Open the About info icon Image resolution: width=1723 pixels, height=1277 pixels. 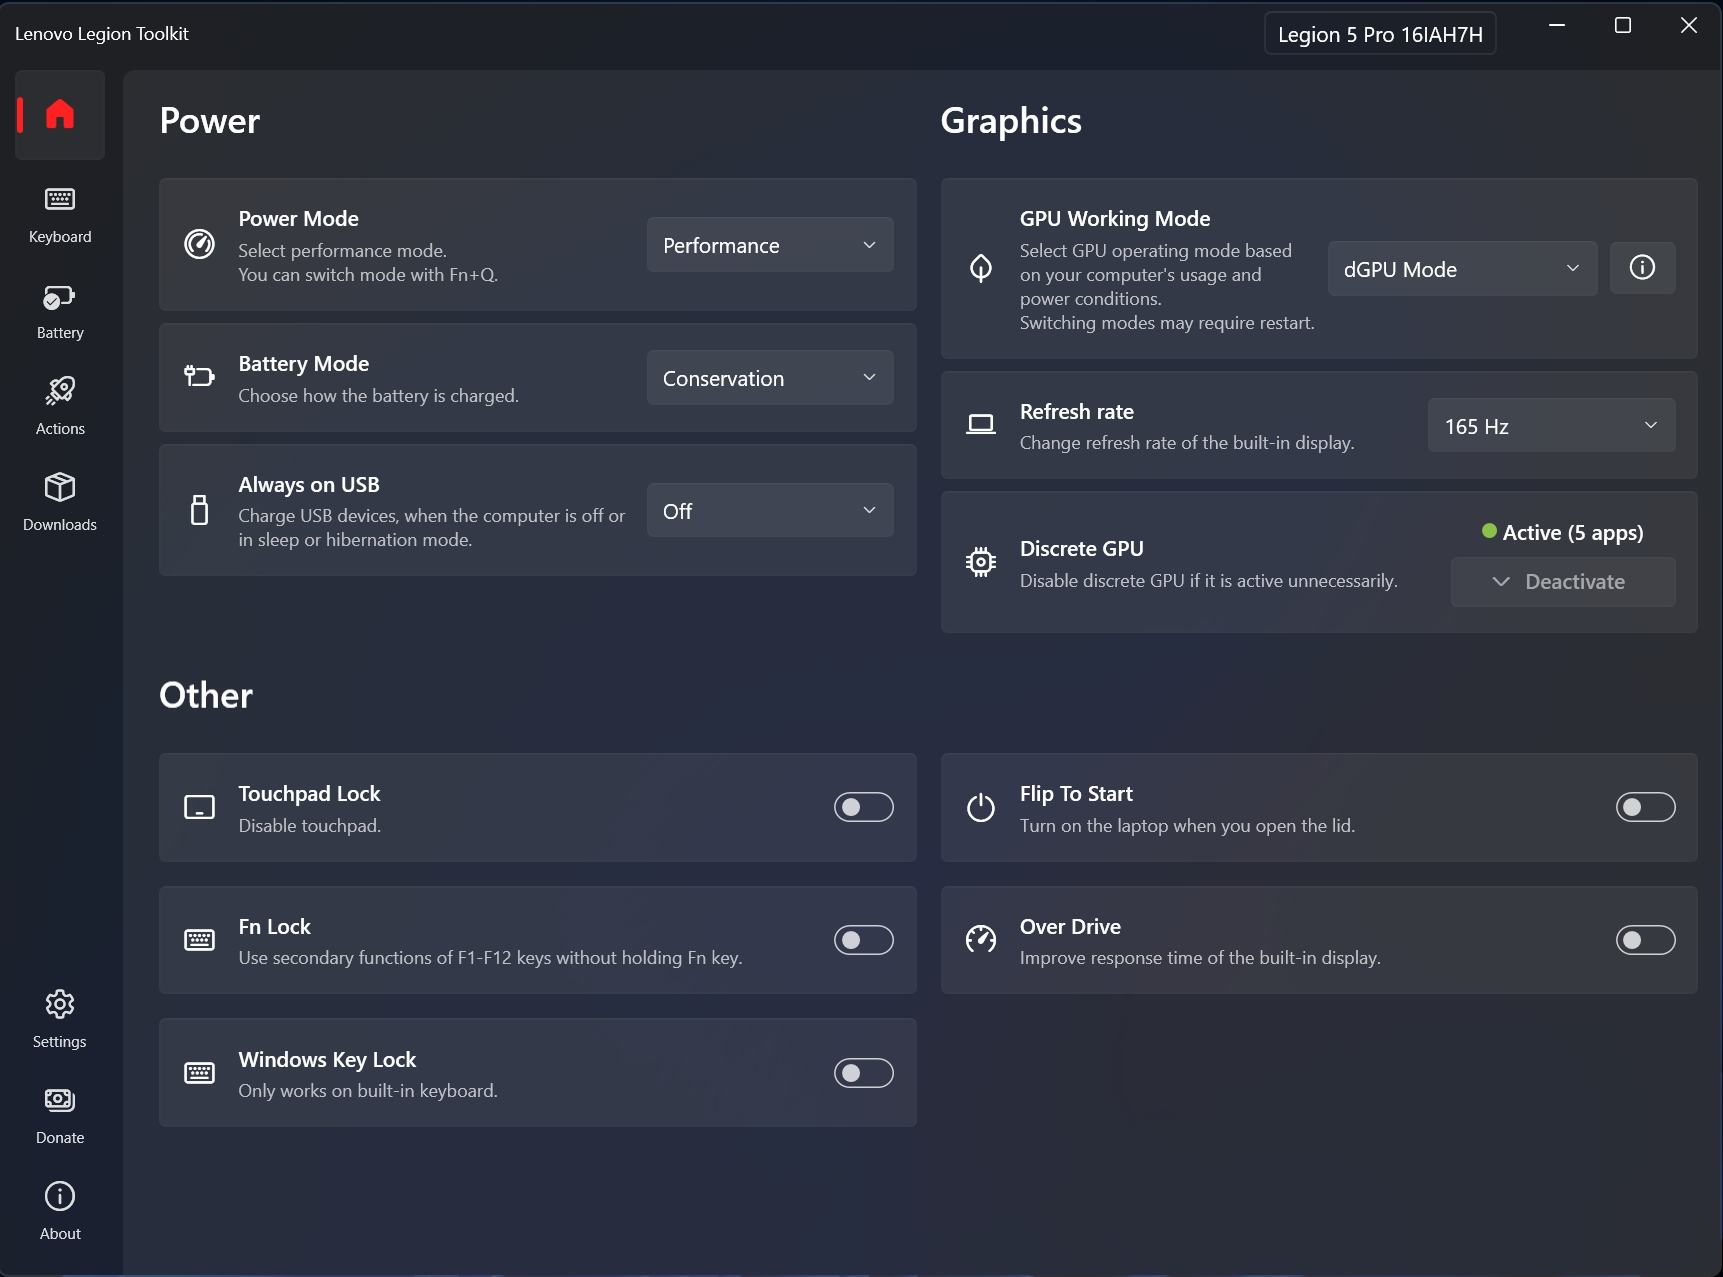pos(60,1196)
